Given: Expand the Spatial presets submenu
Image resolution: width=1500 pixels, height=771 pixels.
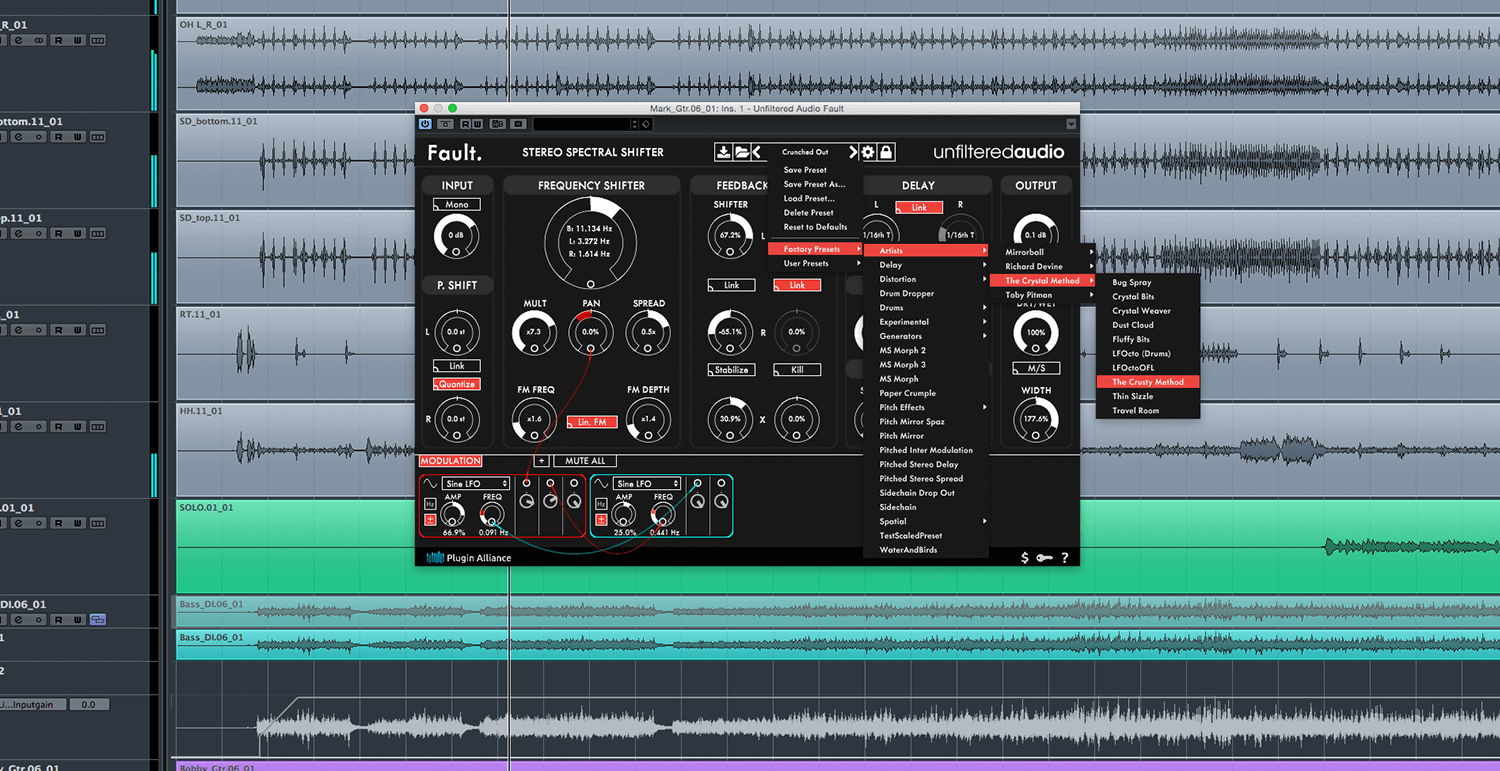Looking at the screenshot, I should (927, 521).
